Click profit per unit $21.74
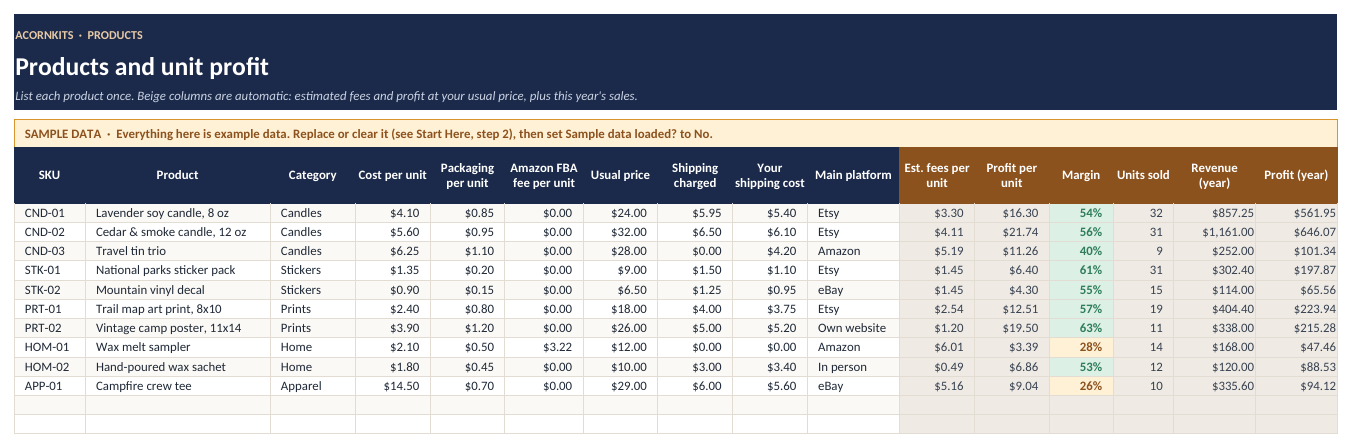This screenshot has height=448, width=1352. click(1011, 232)
